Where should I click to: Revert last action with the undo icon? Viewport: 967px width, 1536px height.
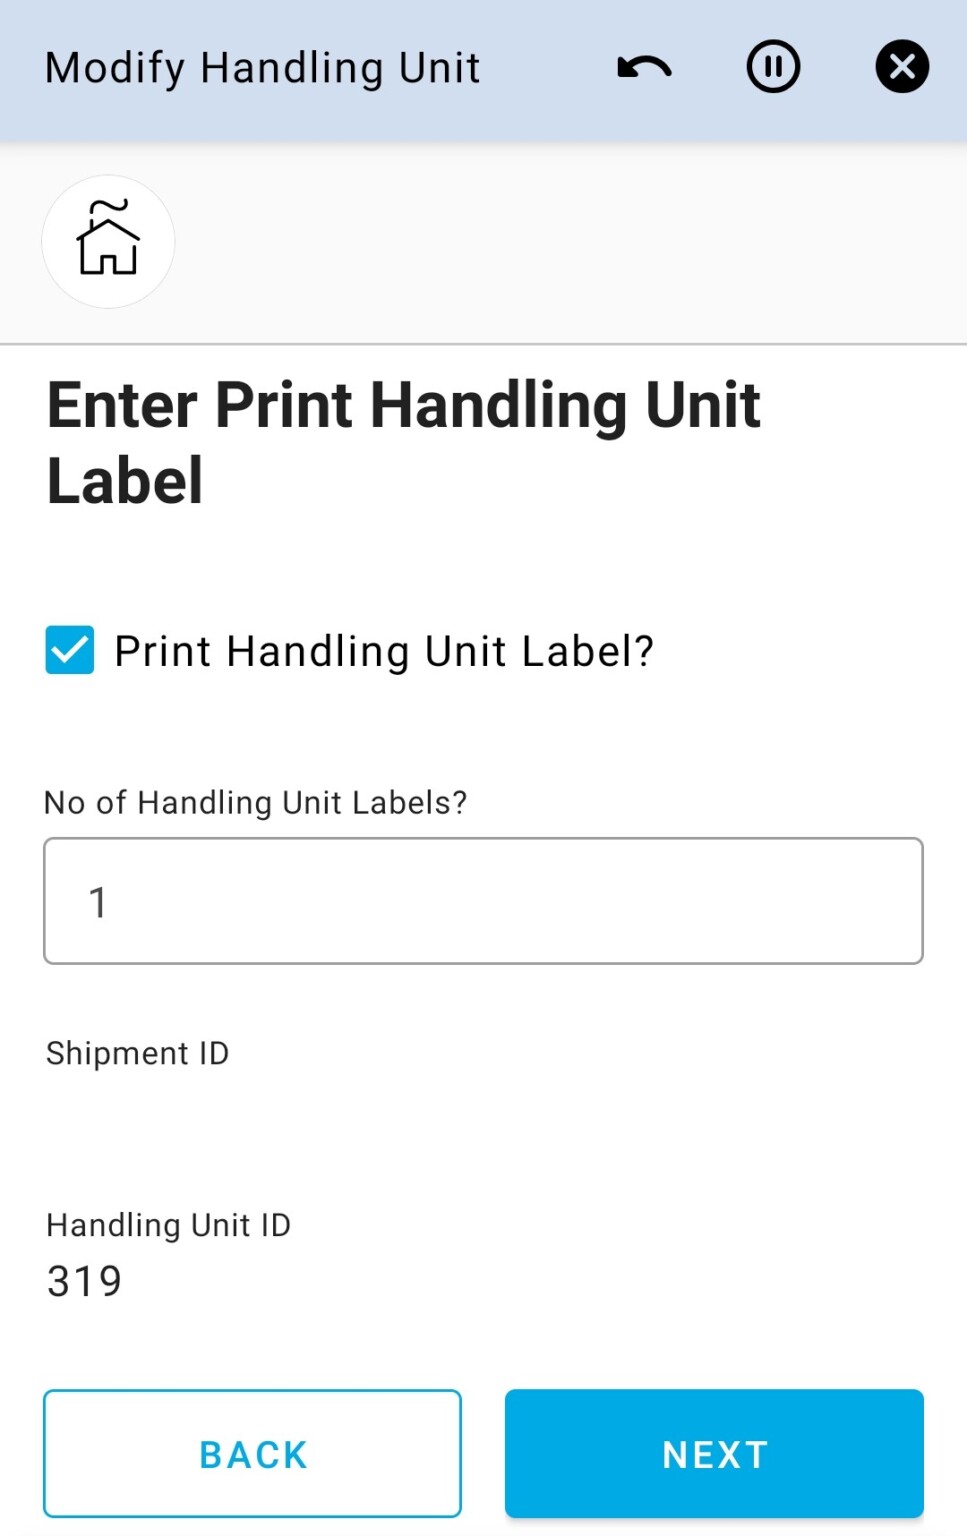point(643,67)
